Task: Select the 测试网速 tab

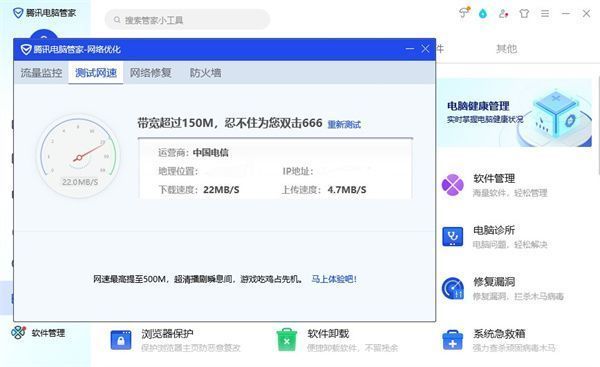Action: point(96,73)
